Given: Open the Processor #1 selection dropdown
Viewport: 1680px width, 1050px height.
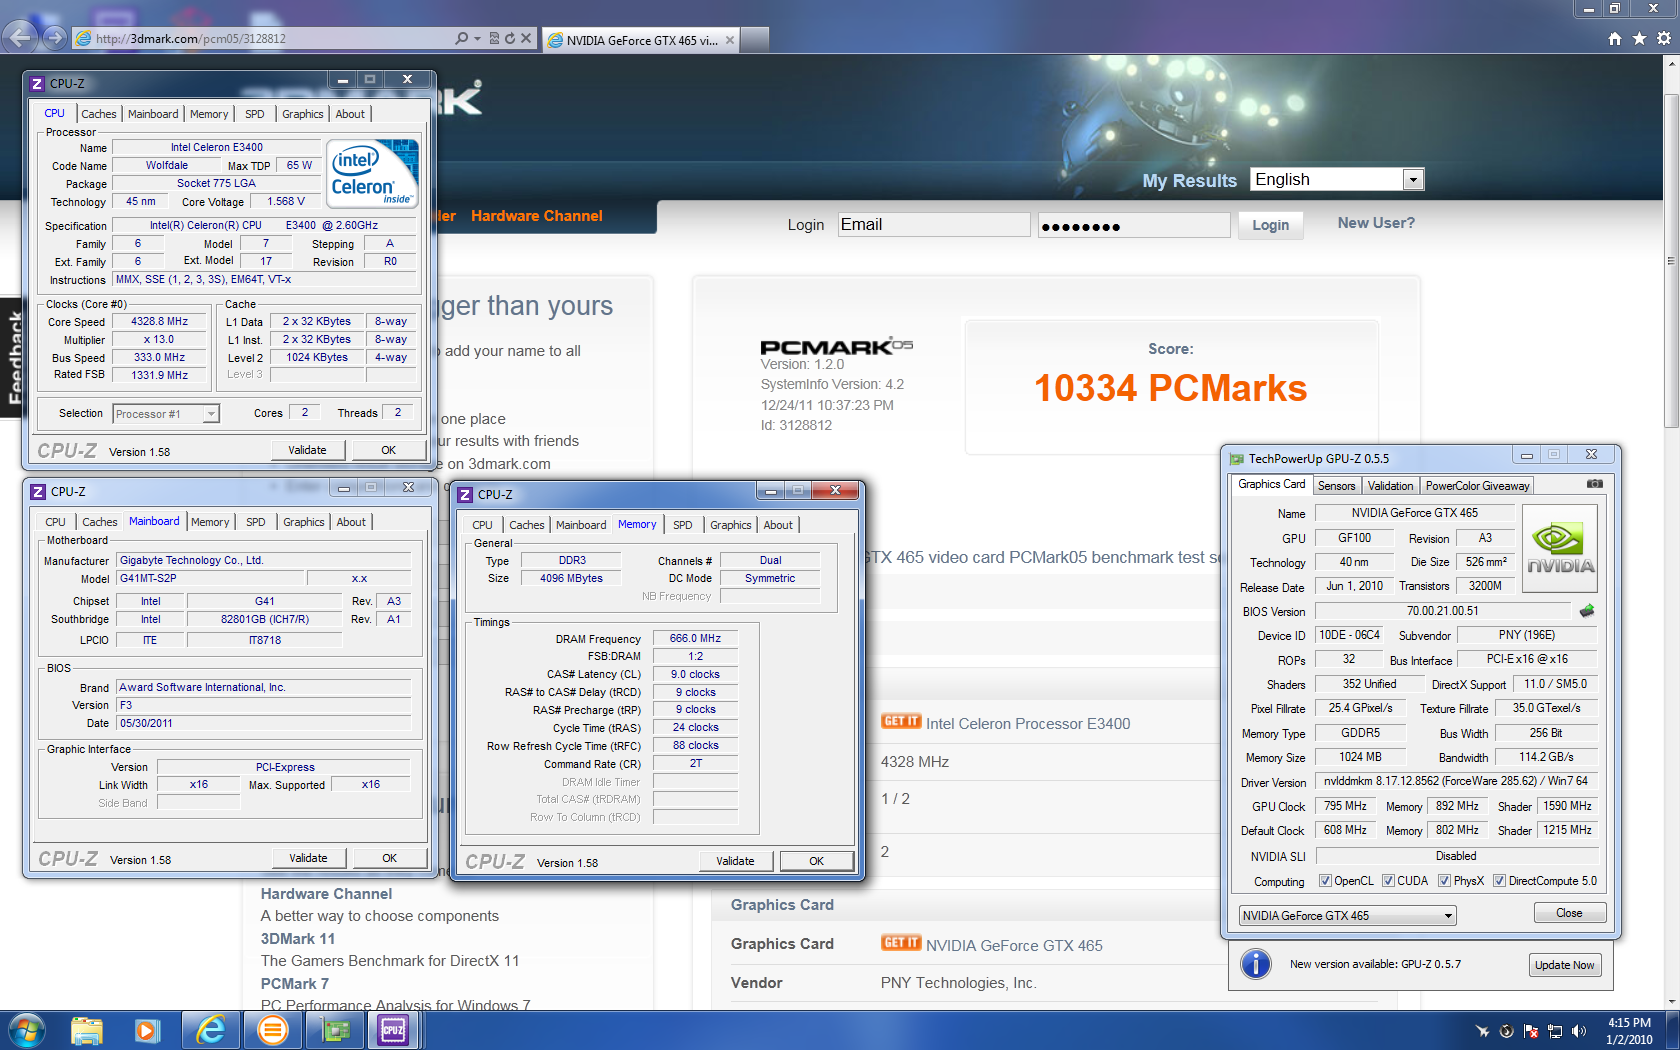Looking at the screenshot, I should 166,414.
